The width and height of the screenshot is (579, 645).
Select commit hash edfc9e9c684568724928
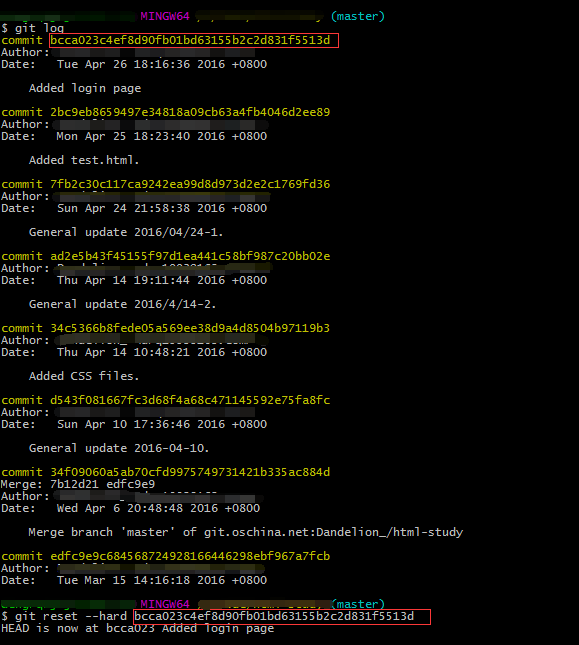pyautogui.click(x=190, y=556)
